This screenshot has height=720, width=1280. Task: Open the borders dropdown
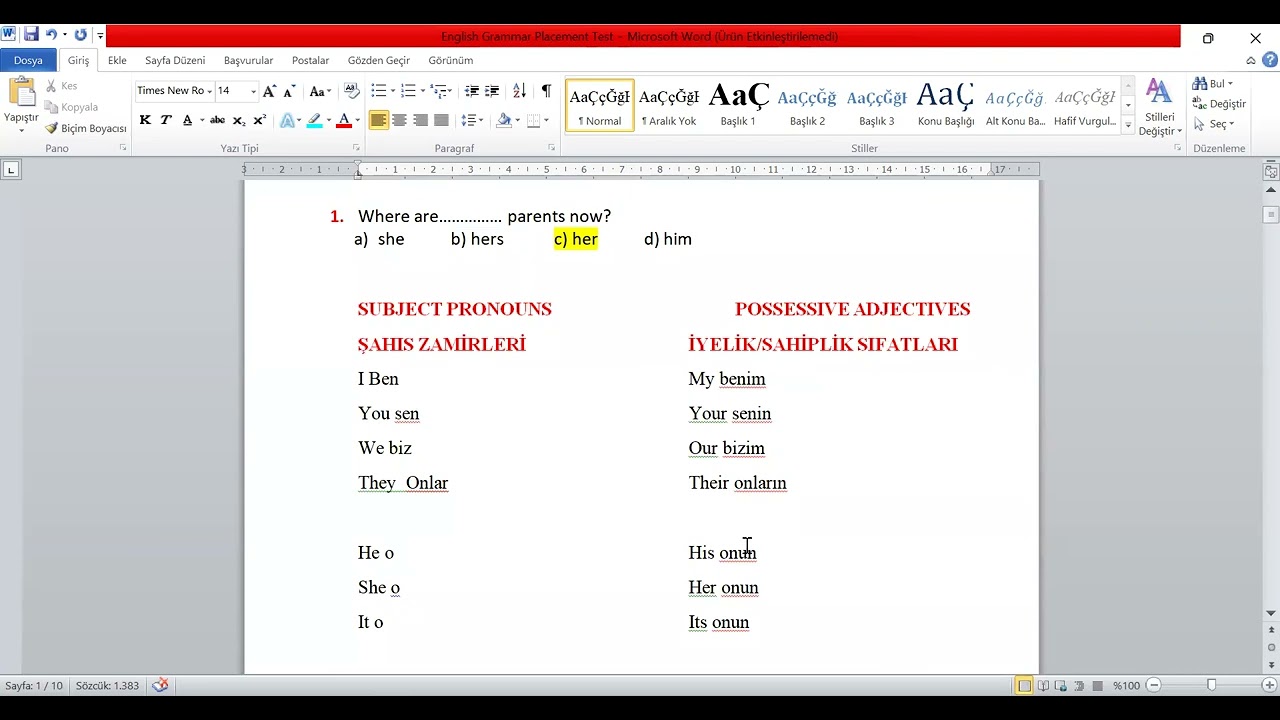[546, 120]
